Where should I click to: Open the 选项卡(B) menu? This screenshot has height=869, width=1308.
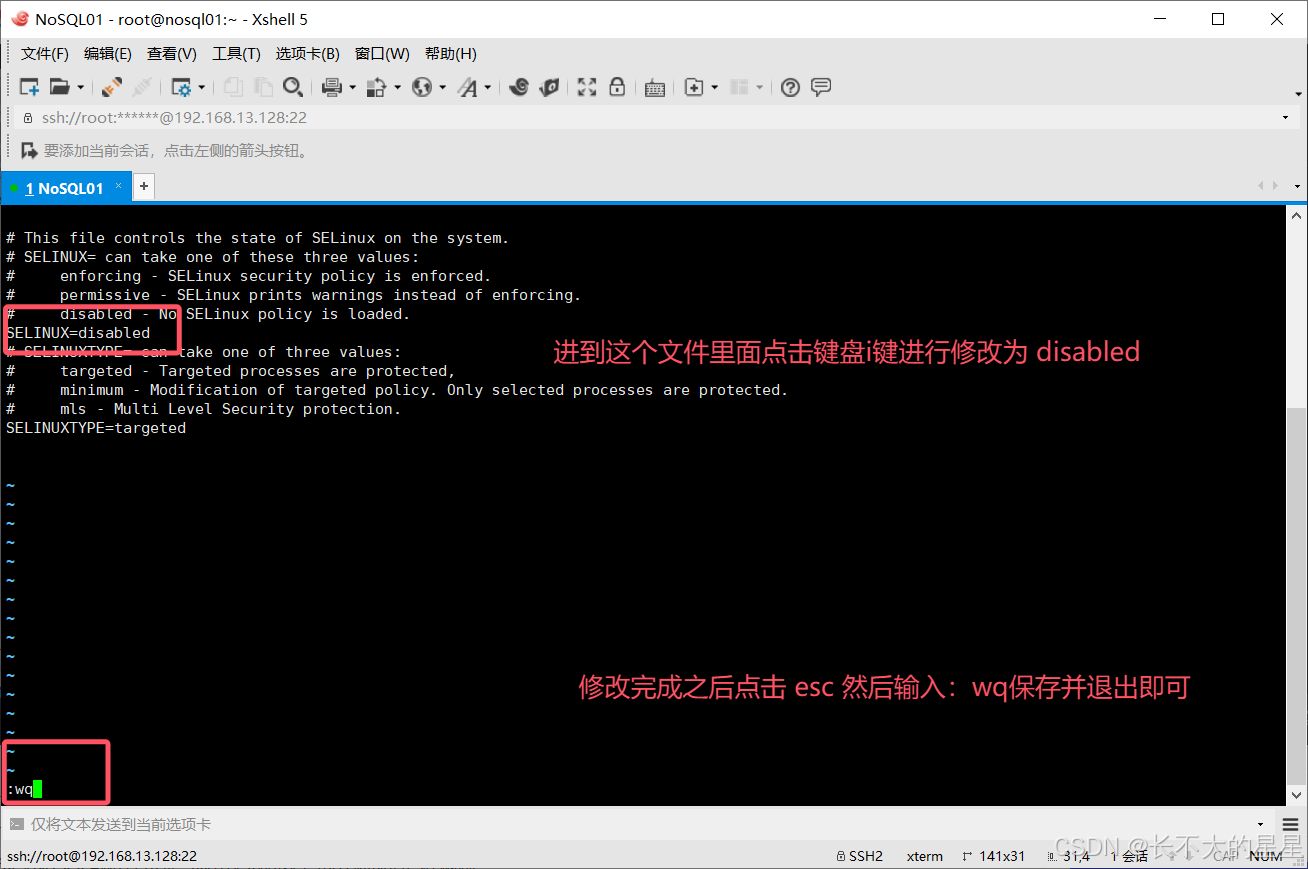point(308,54)
